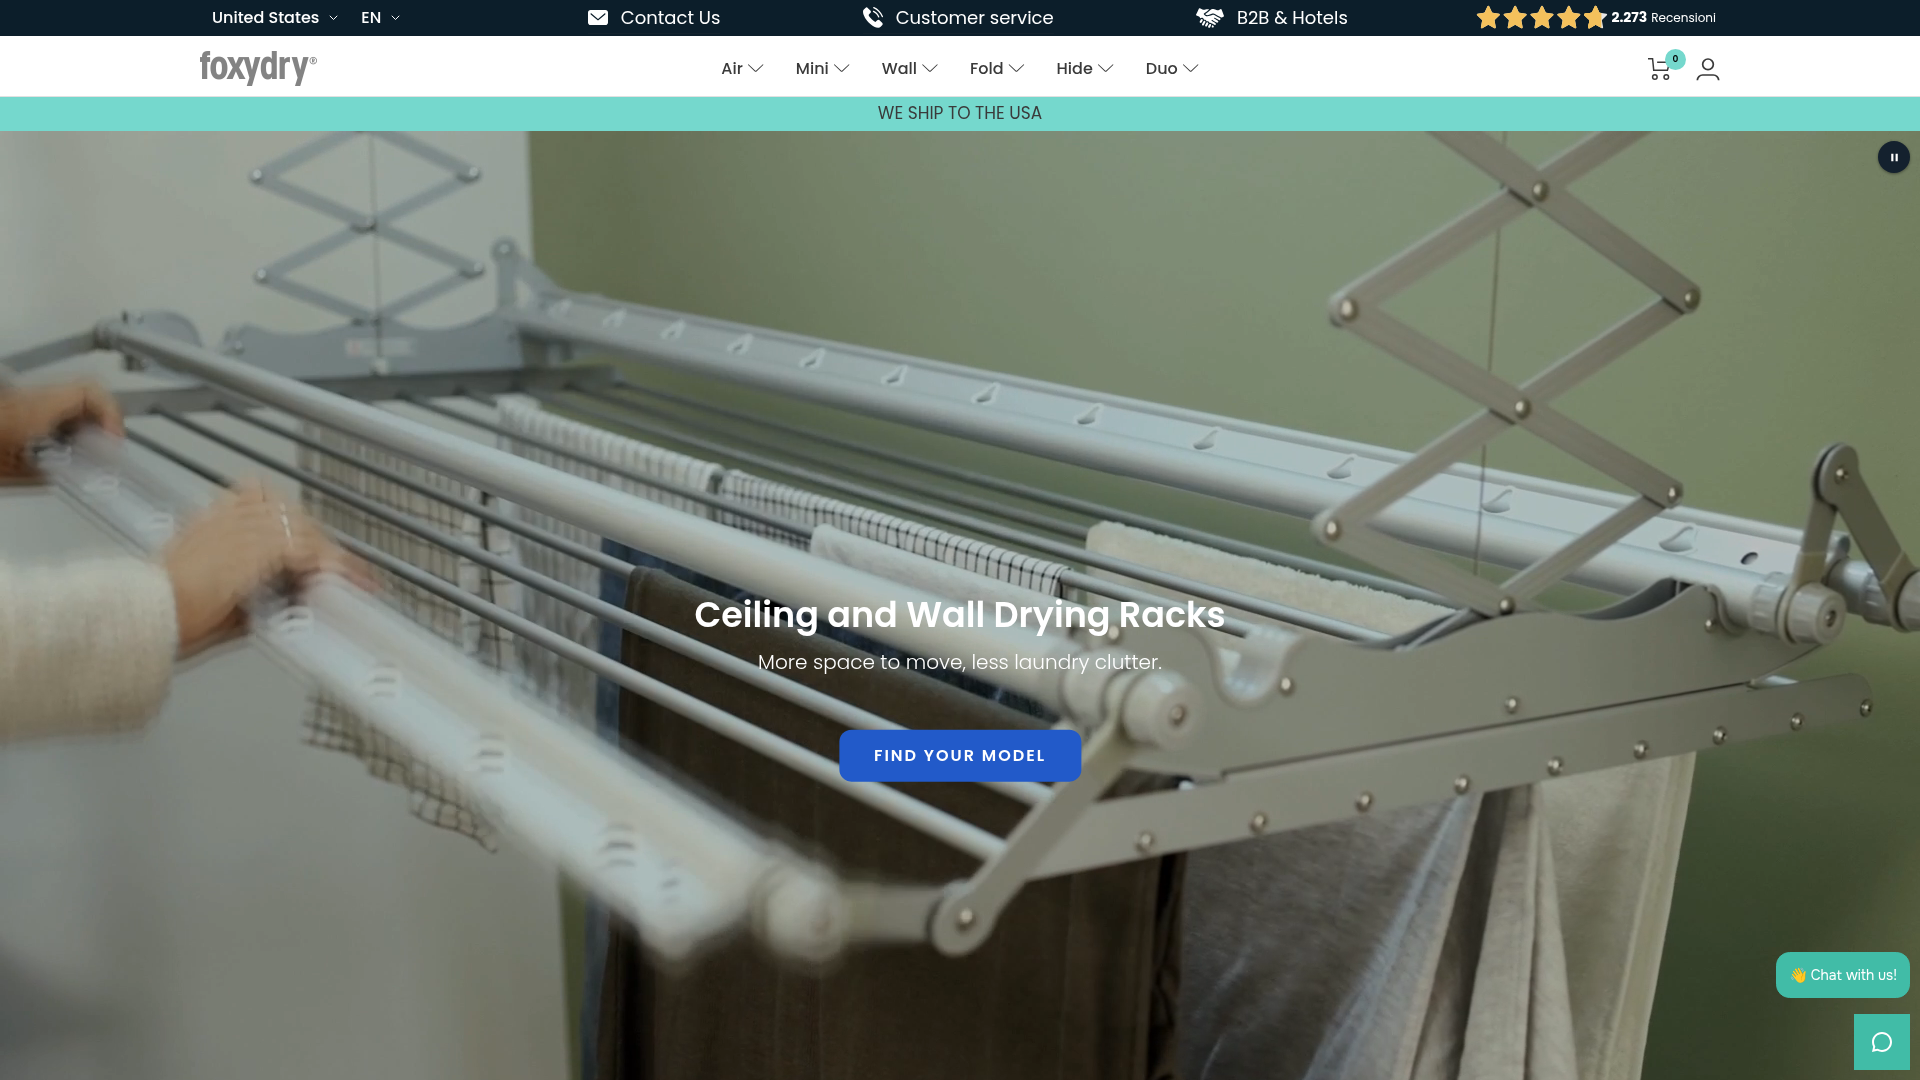Open the Duo menu
Screen dimensions: 1920x1080
point(1172,68)
